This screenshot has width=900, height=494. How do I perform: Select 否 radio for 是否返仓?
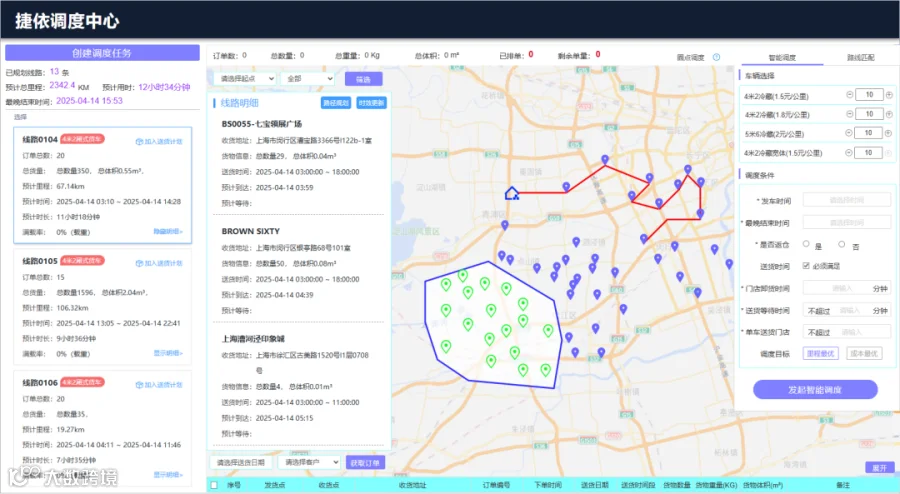(x=841, y=244)
